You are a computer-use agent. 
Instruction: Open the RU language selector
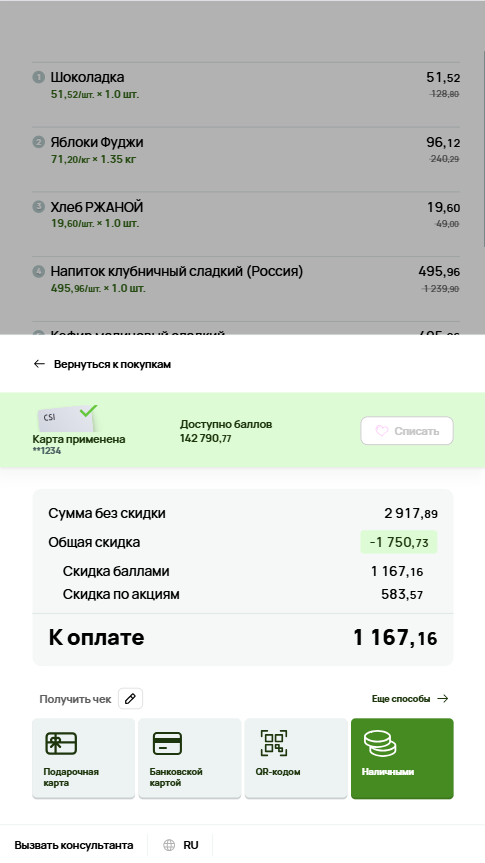tap(180, 845)
